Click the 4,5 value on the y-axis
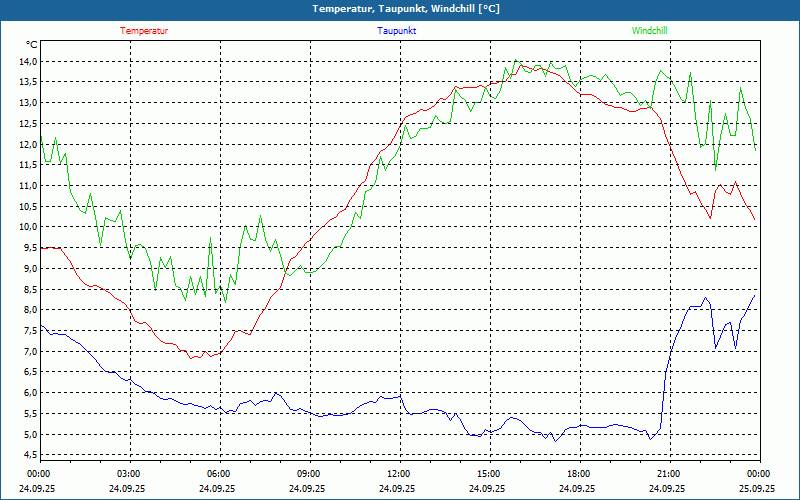Screen dimensions: 800x500 tap(28, 455)
